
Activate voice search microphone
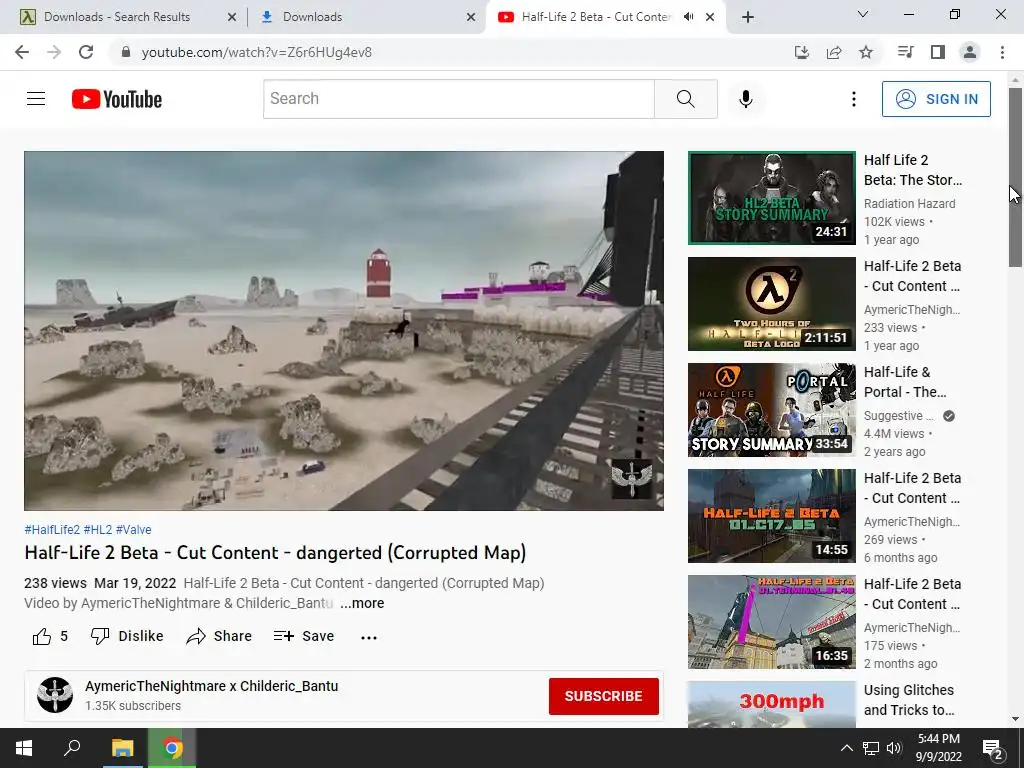click(x=746, y=99)
